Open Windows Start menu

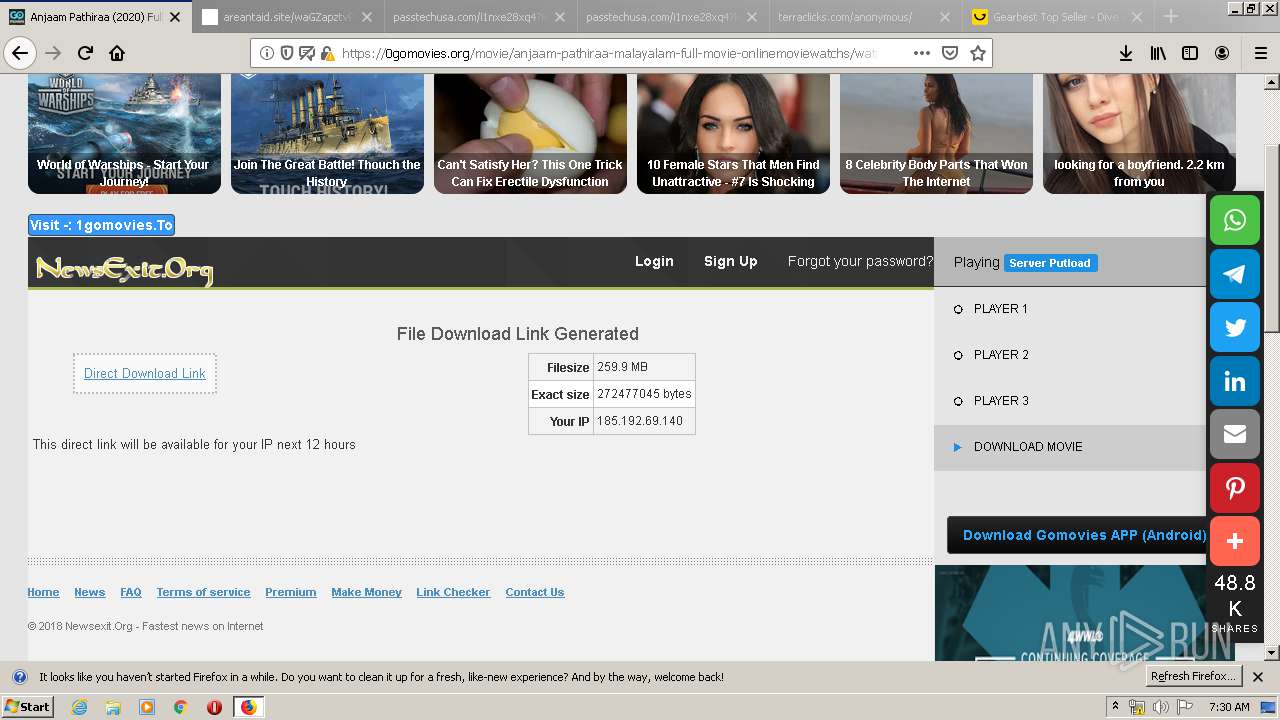28,707
